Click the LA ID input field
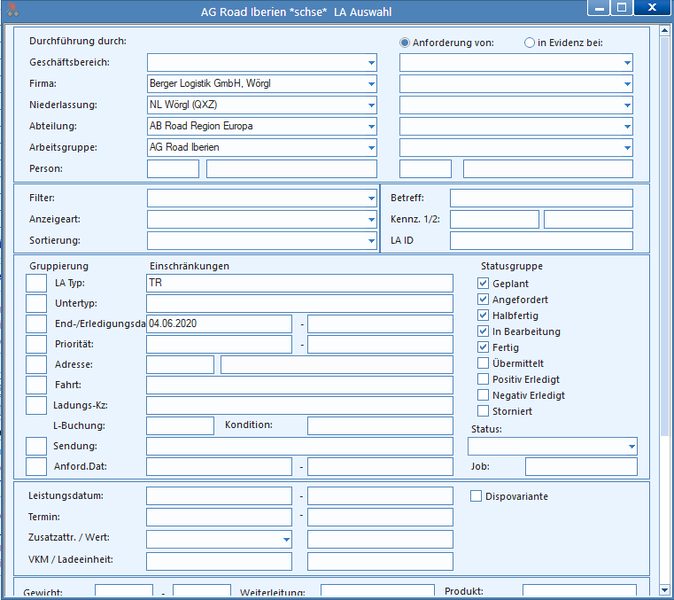This screenshot has width=674, height=600. [541, 241]
